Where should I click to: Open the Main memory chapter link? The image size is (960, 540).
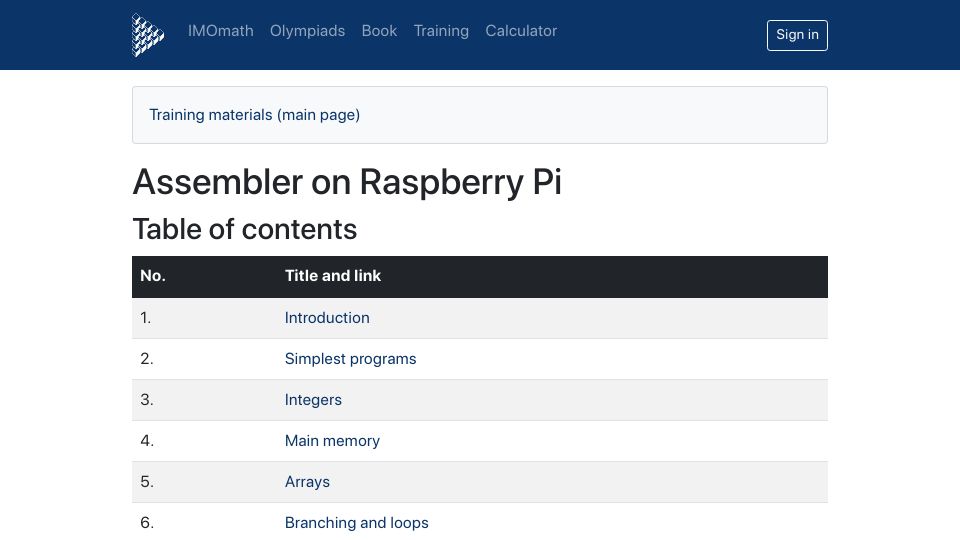tap(332, 441)
